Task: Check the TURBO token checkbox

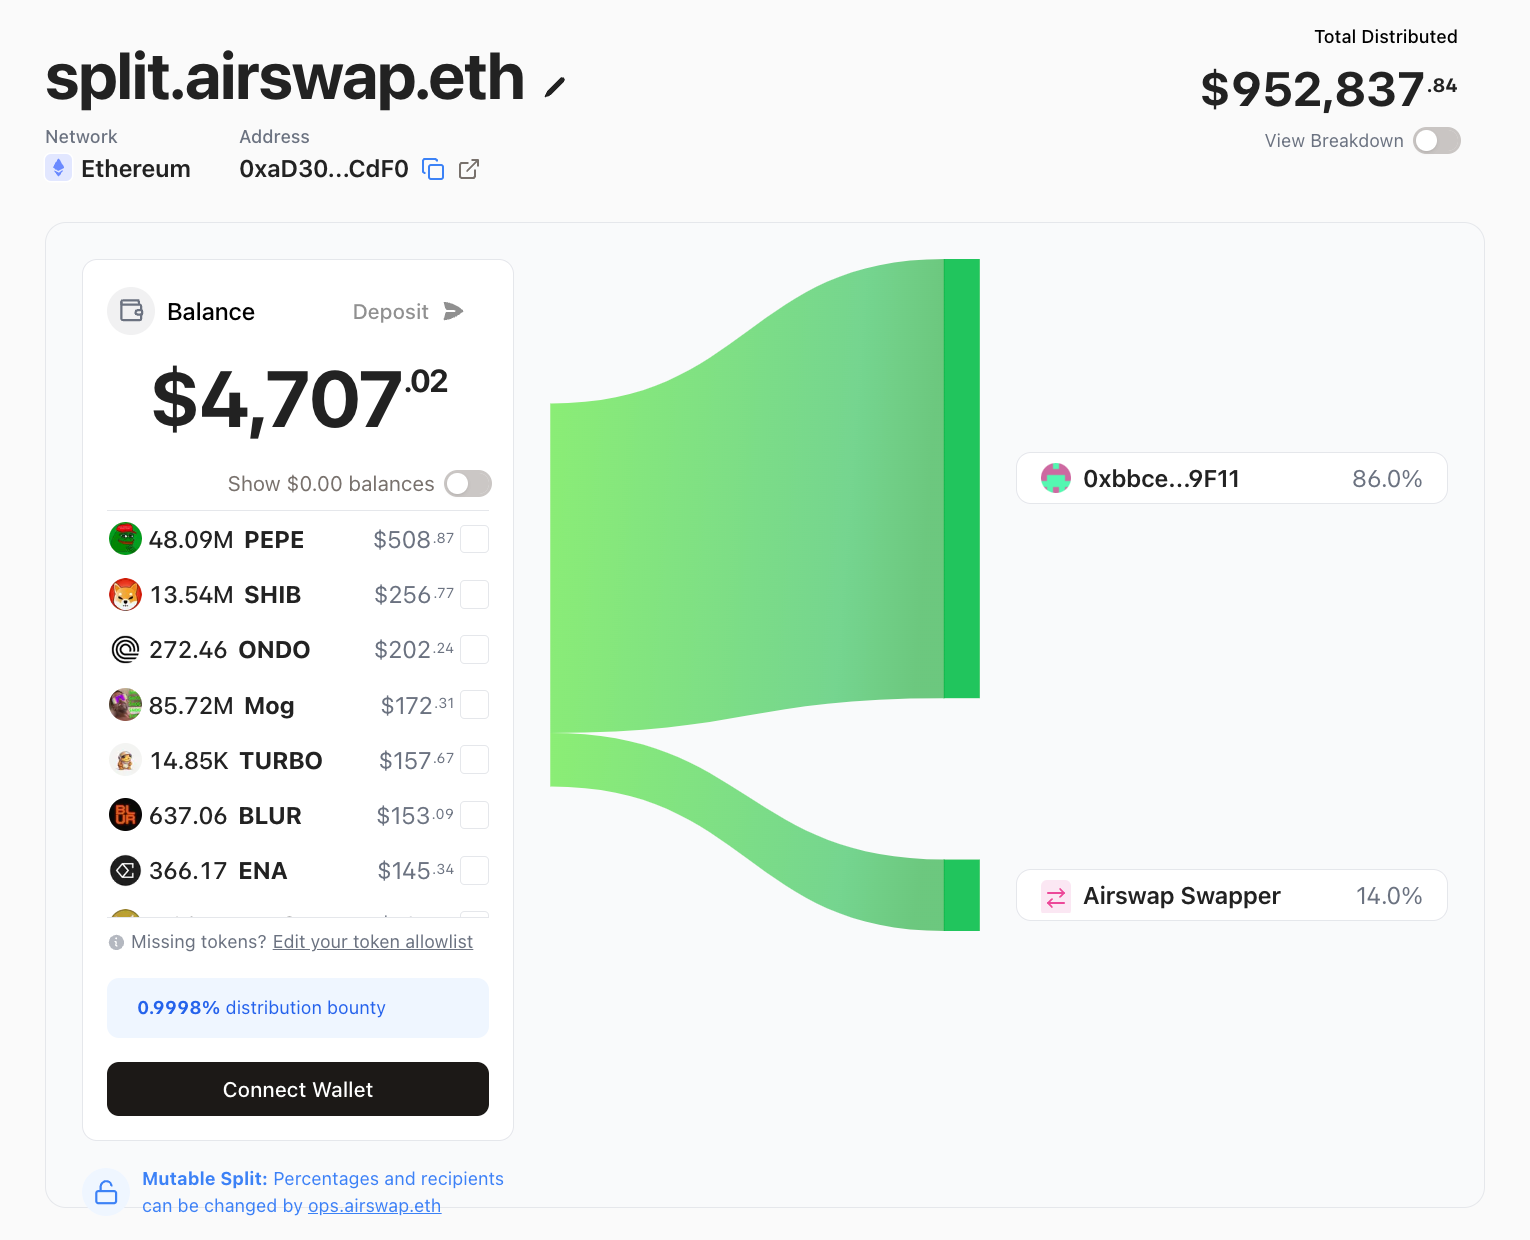Action: tap(474, 760)
